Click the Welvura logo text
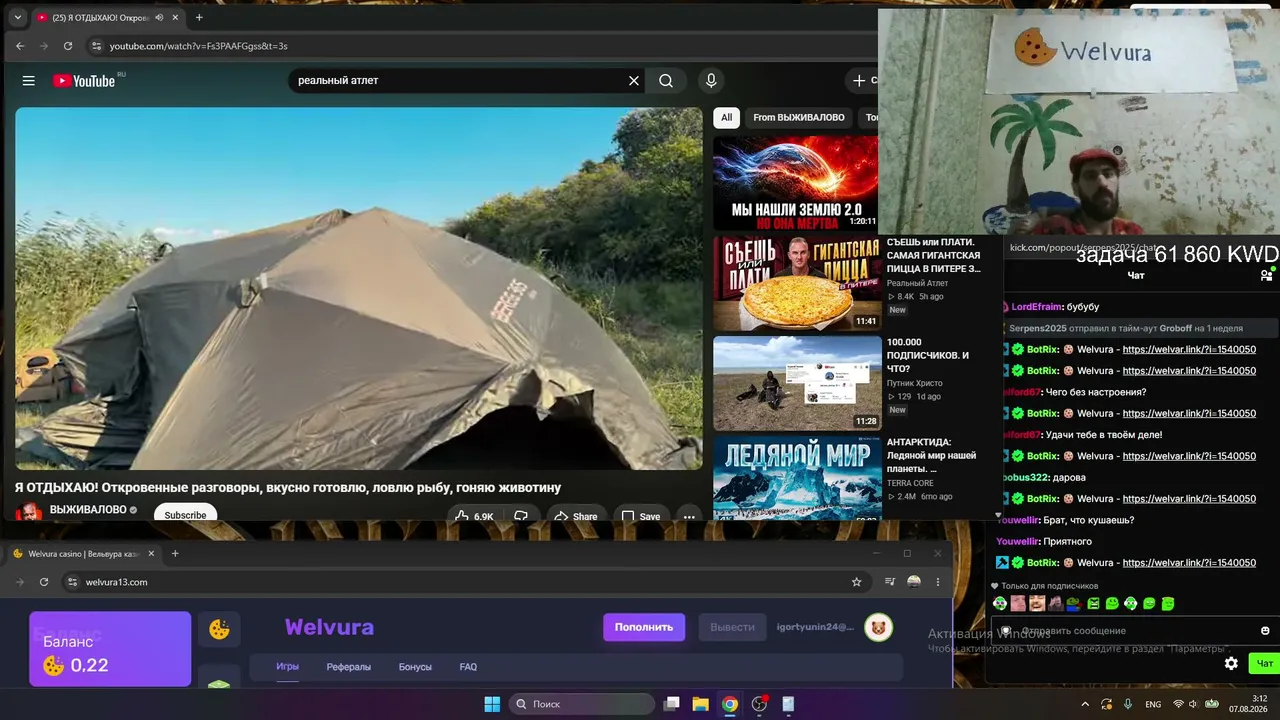1280x720 pixels. 329,627
